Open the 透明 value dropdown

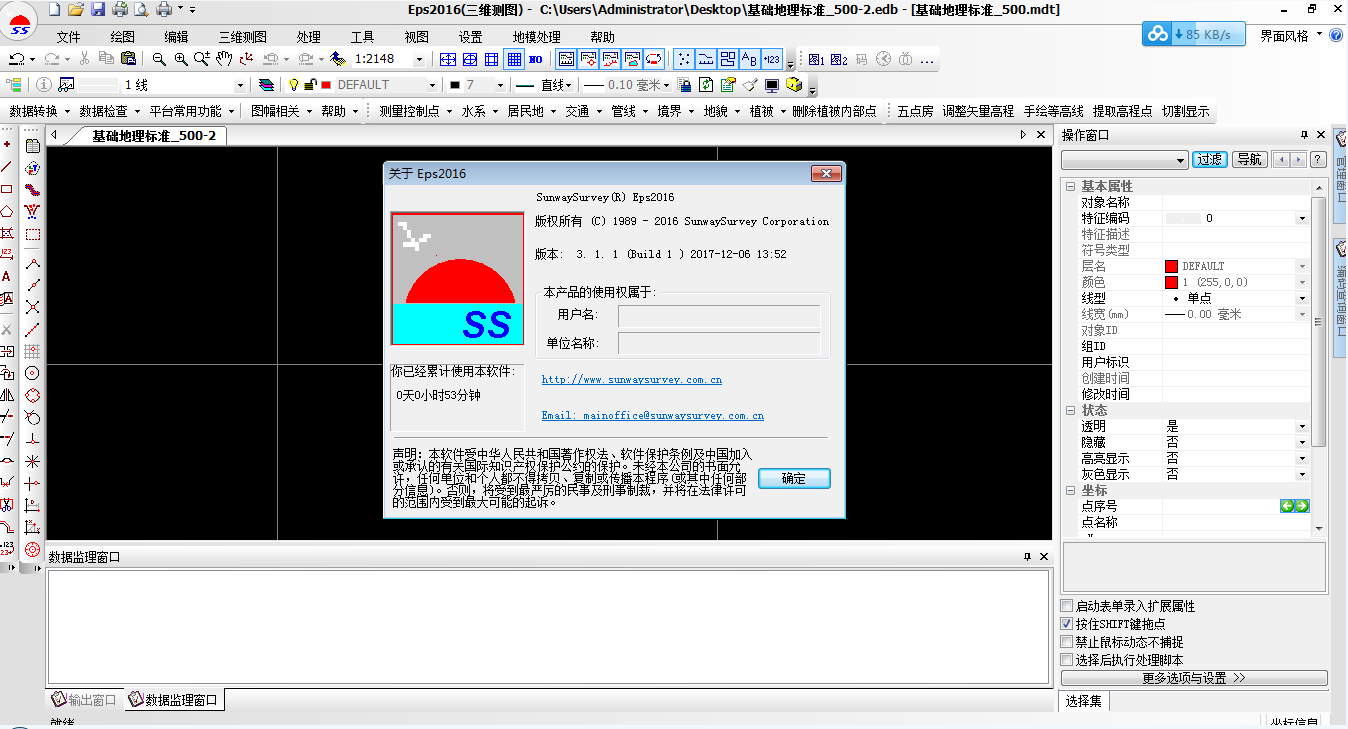click(1302, 427)
